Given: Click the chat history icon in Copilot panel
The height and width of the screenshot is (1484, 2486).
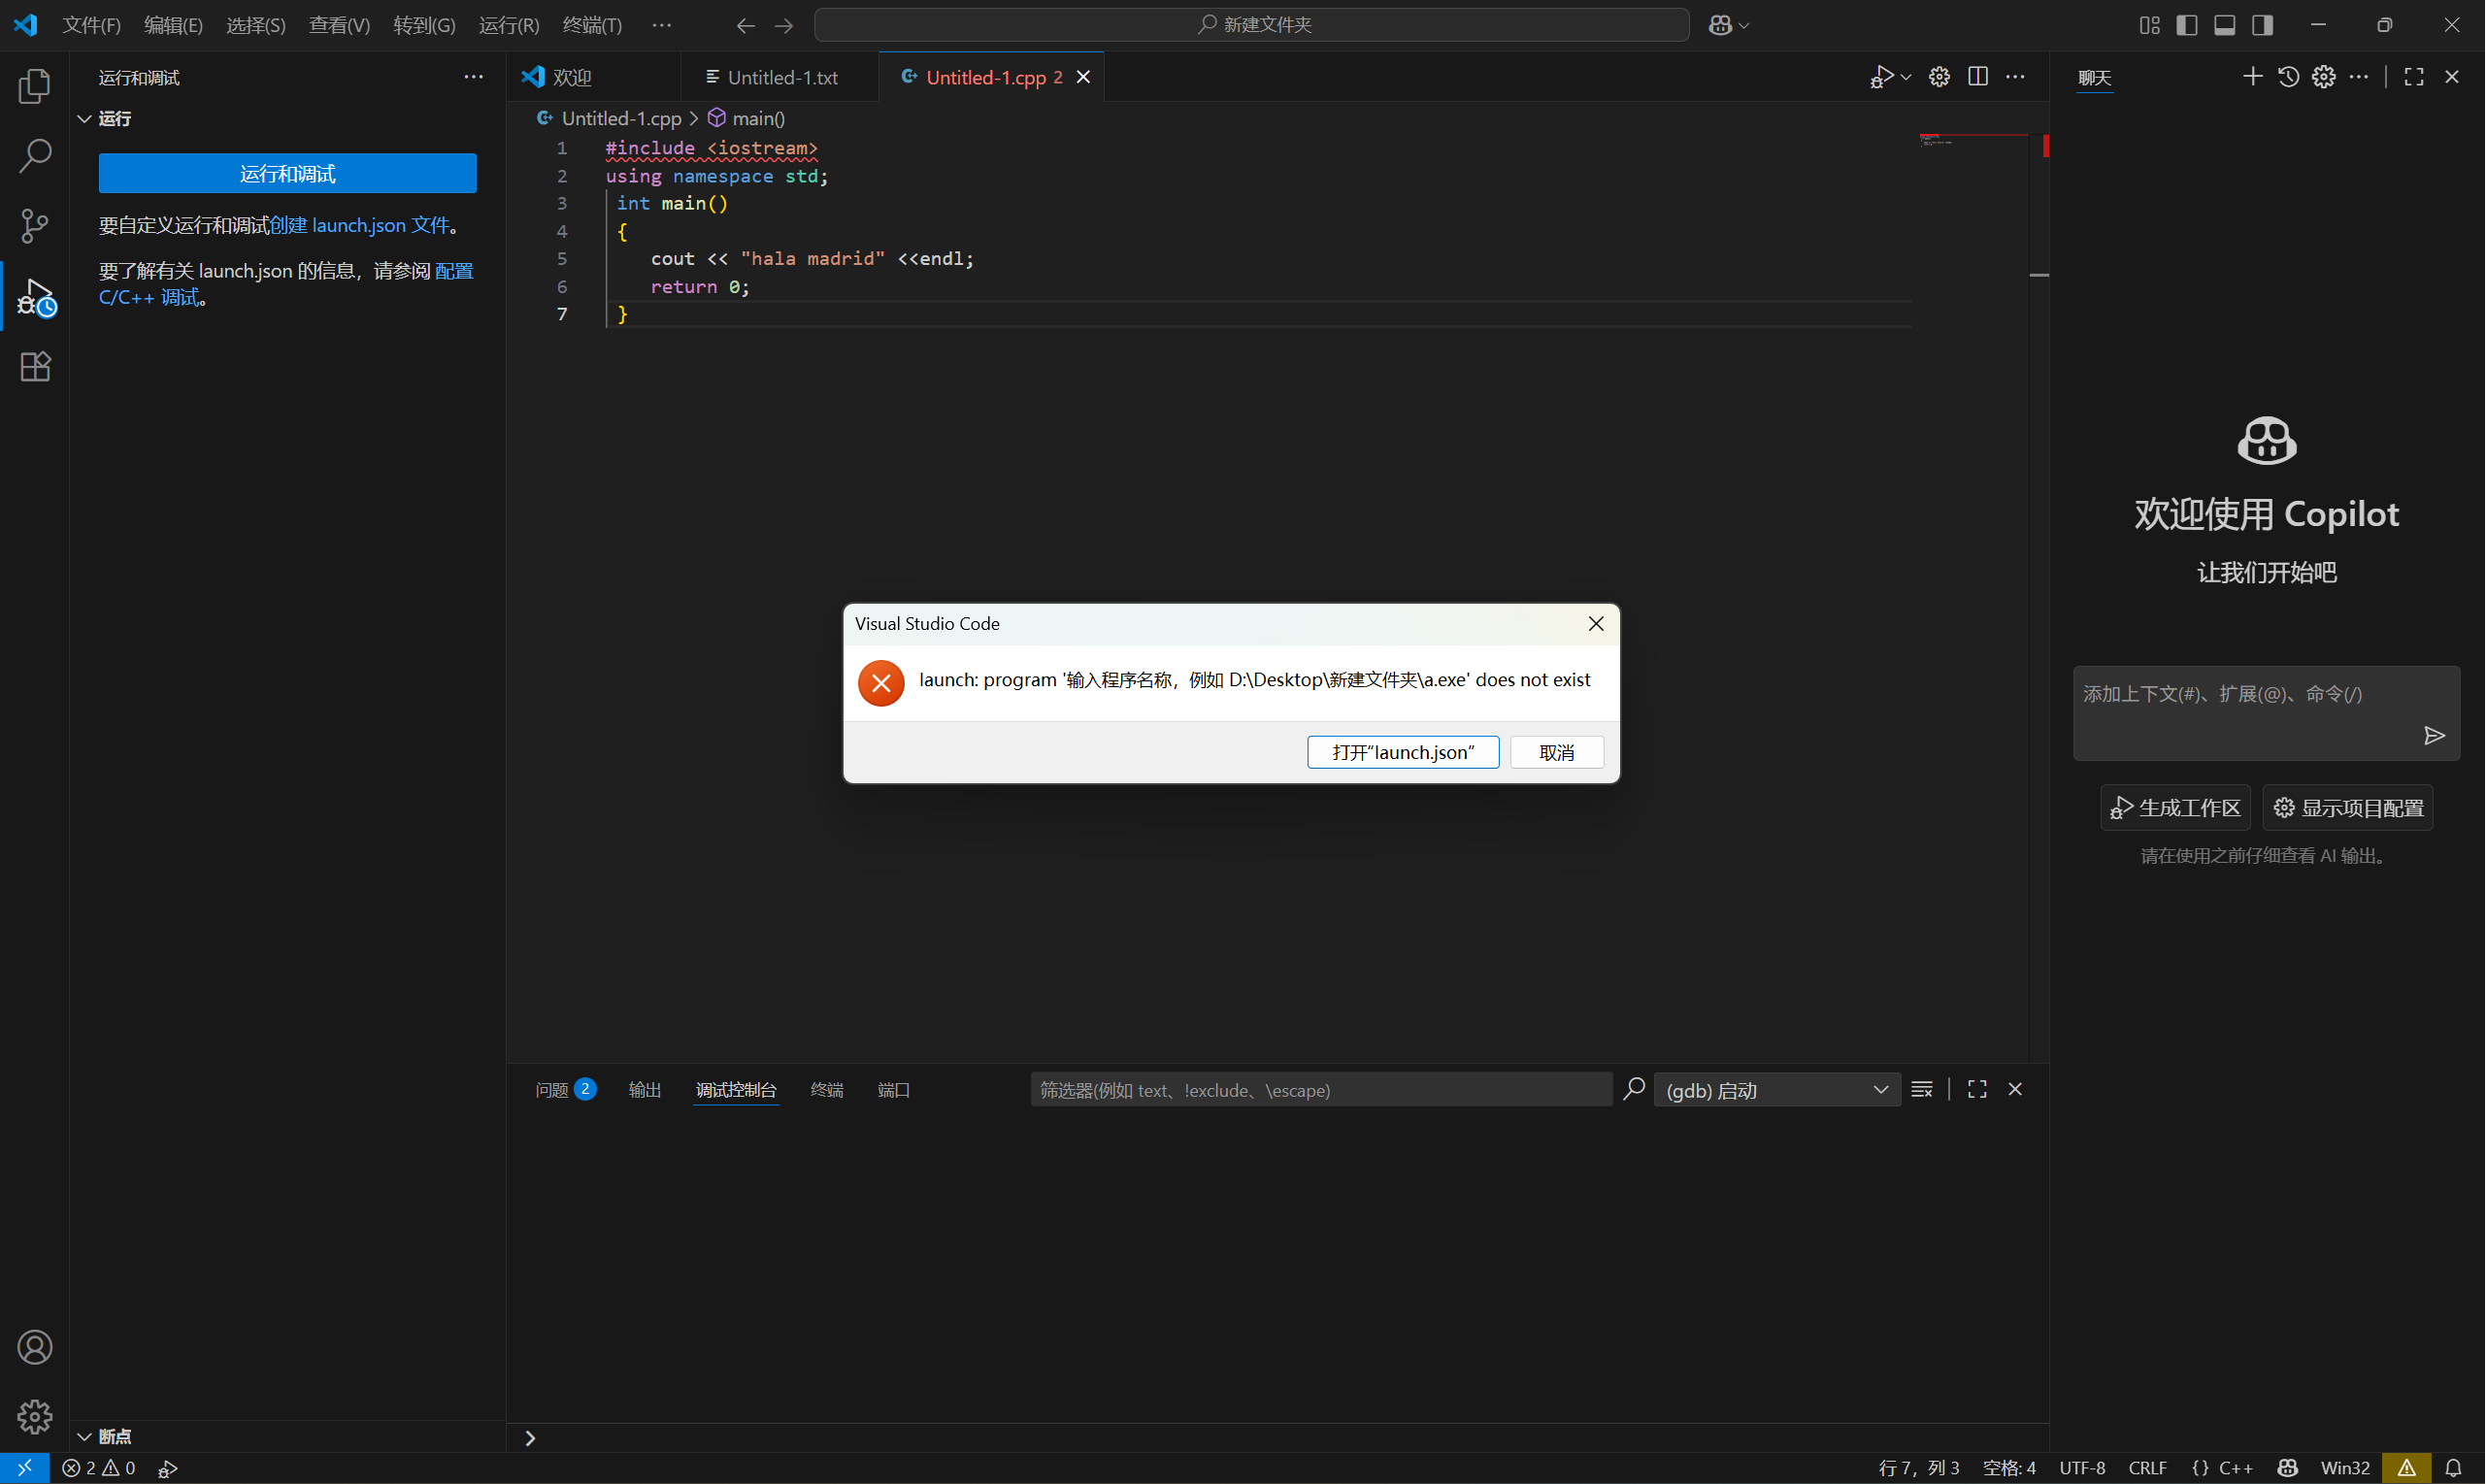Looking at the screenshot, I should pos(2288,77).
